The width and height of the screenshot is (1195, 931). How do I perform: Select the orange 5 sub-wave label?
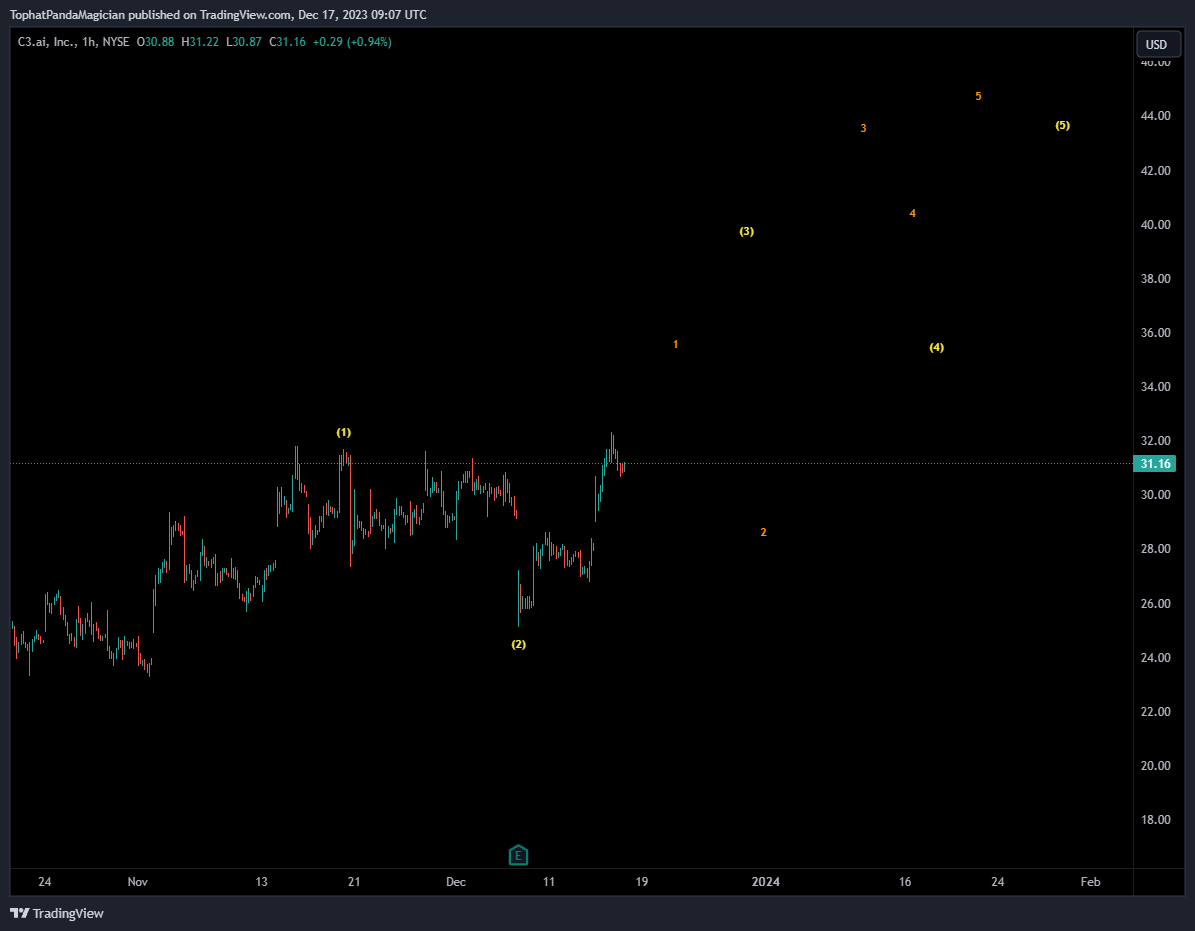979,96
